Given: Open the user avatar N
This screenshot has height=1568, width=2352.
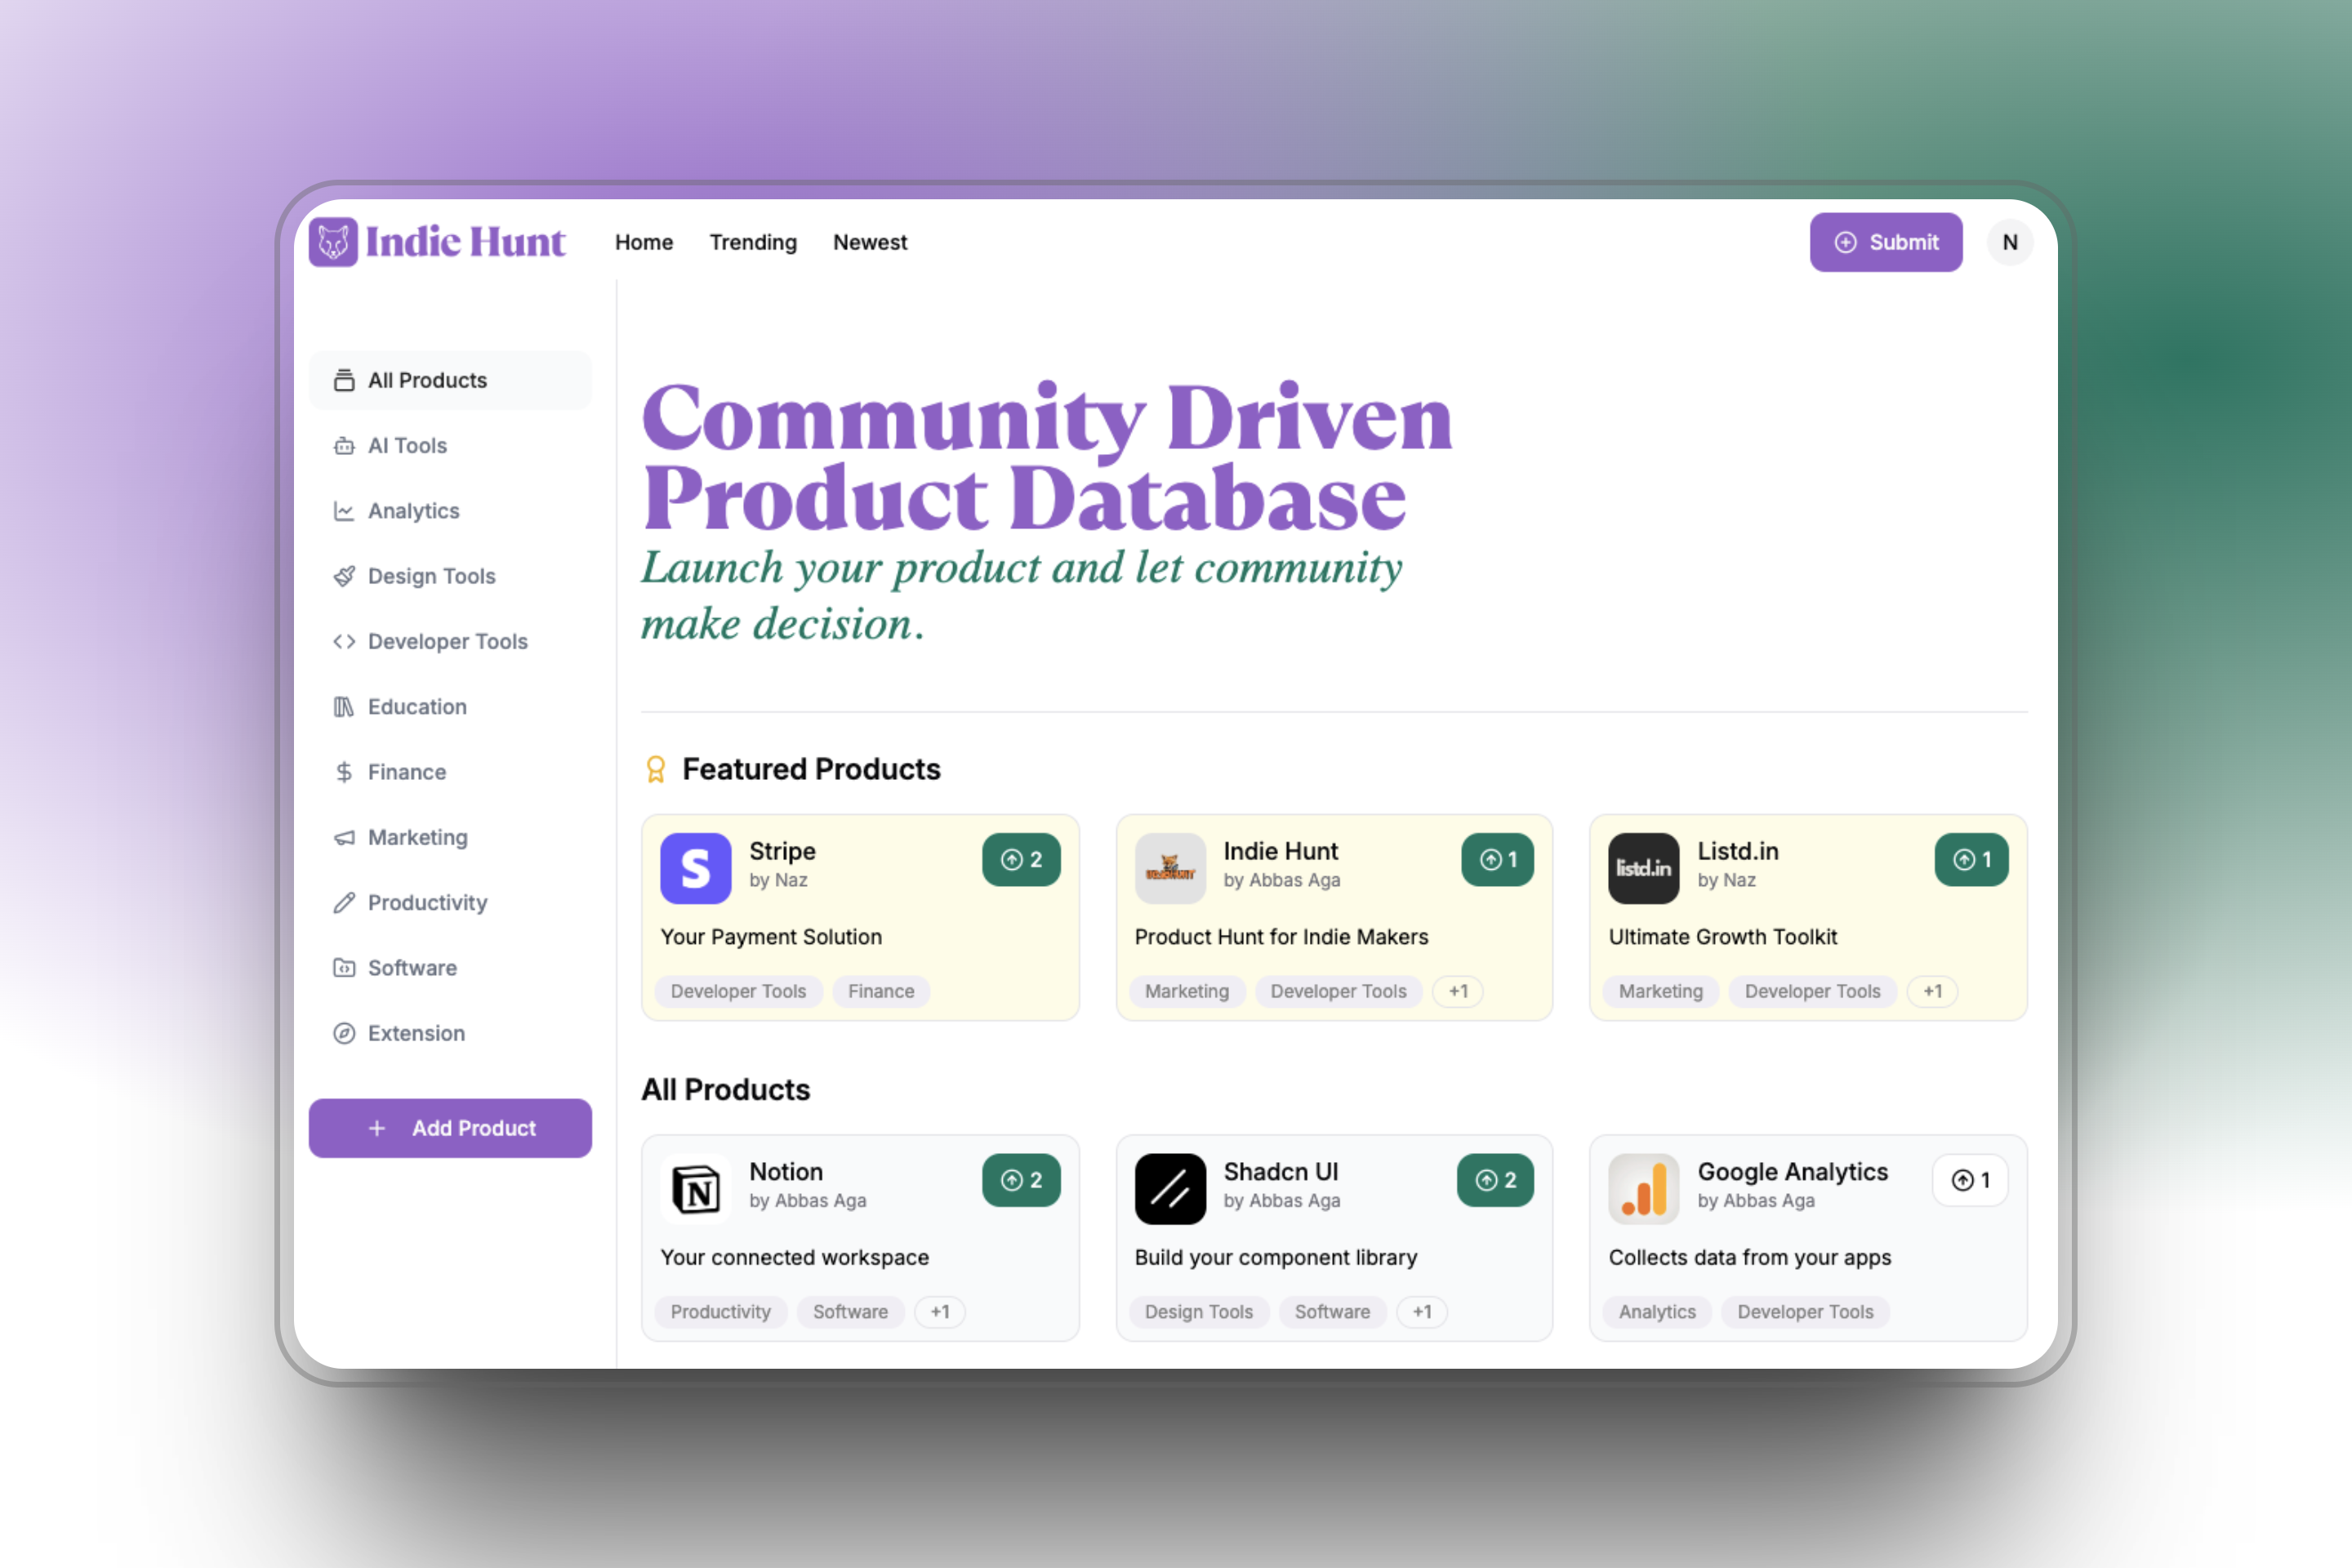Looking at the screenshot, I should (2010, 242).
